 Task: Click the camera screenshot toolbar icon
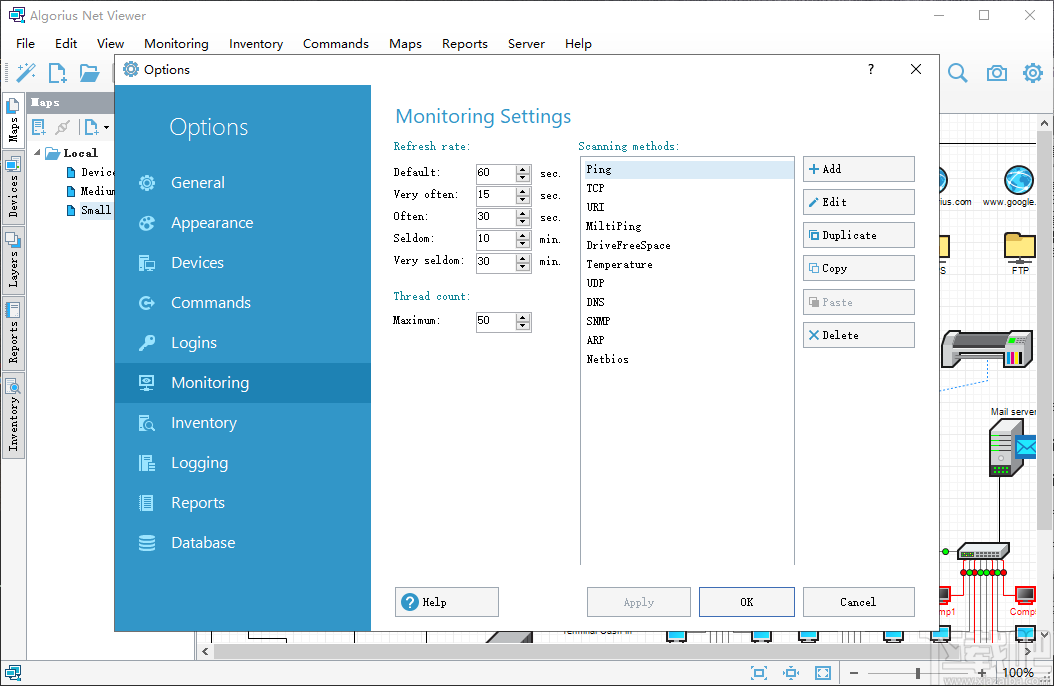click(996, 73)
